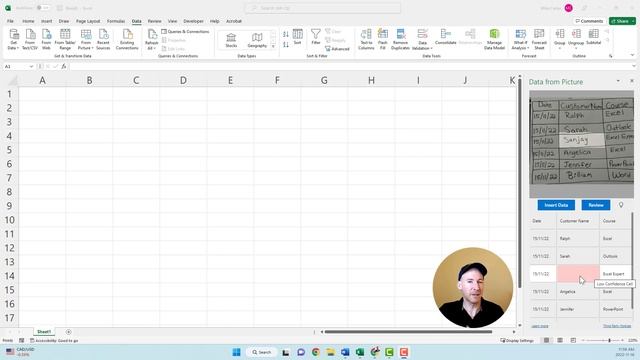
Task: Switch to the Acrobat tab
Action: (x=234, y=21)
